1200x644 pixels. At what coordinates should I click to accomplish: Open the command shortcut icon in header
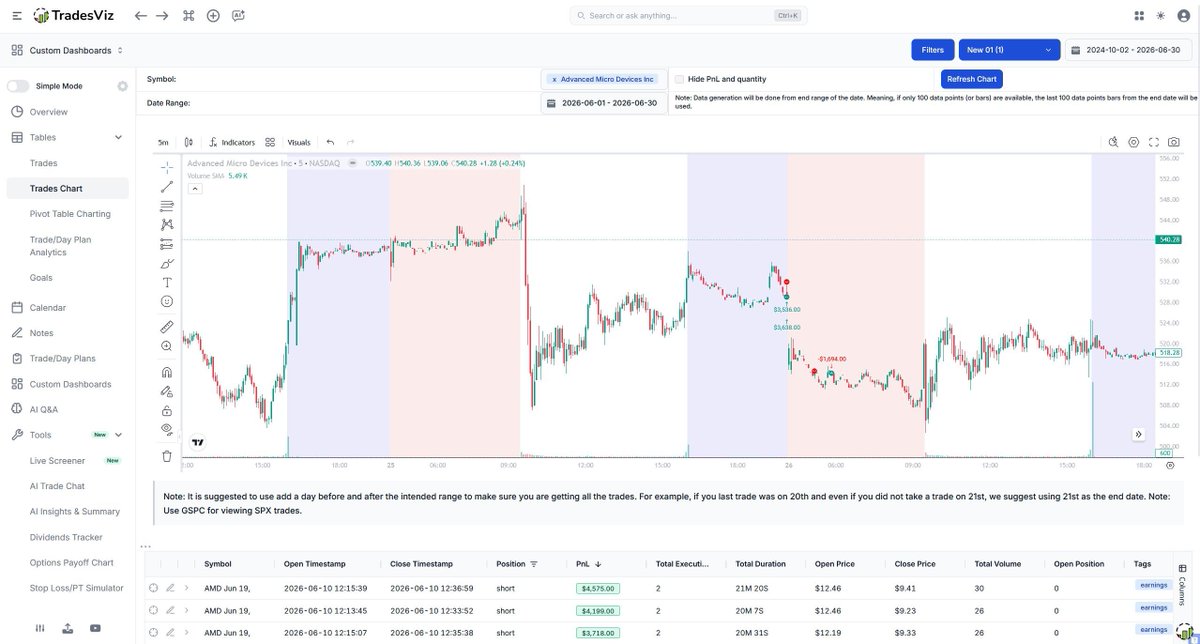(188, 16)
